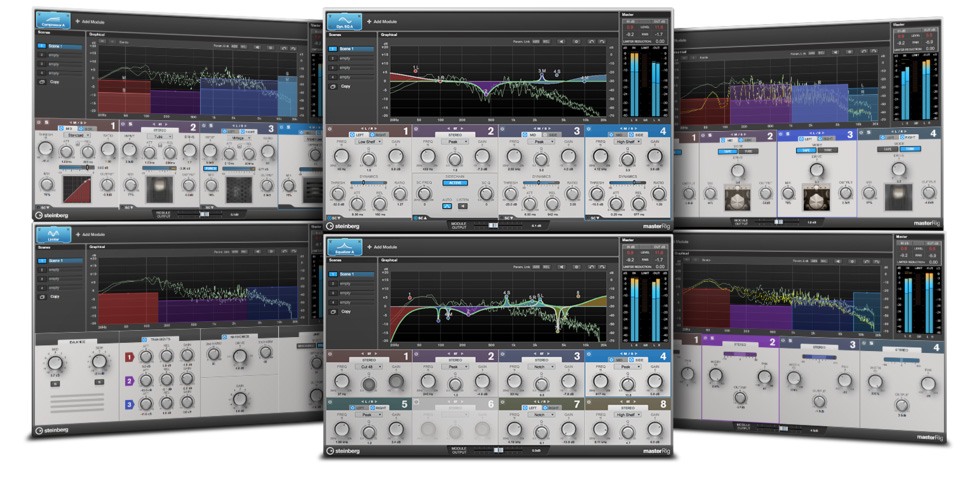Toggle band 4 power icon in Dyn. EQ window
Viewport: 960px width, 477px height.
(x=588, y=130)
